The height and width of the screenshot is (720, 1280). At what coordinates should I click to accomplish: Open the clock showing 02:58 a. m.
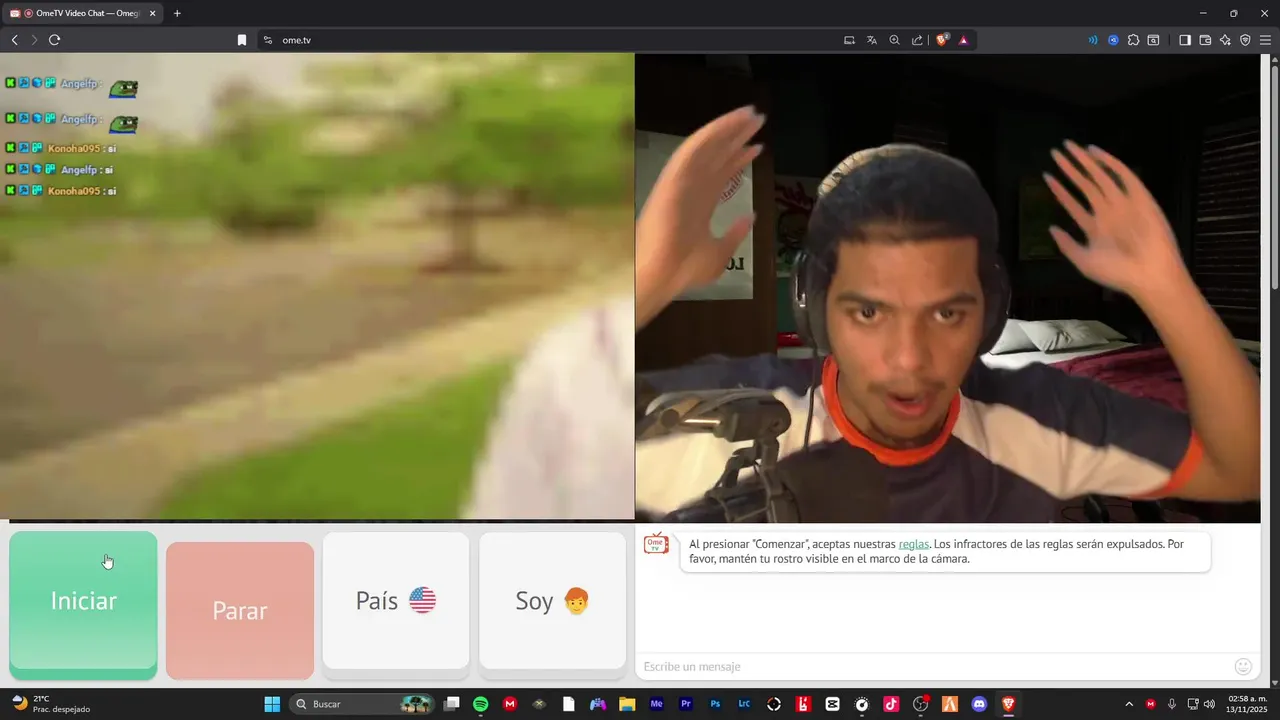pos(1247,704)
